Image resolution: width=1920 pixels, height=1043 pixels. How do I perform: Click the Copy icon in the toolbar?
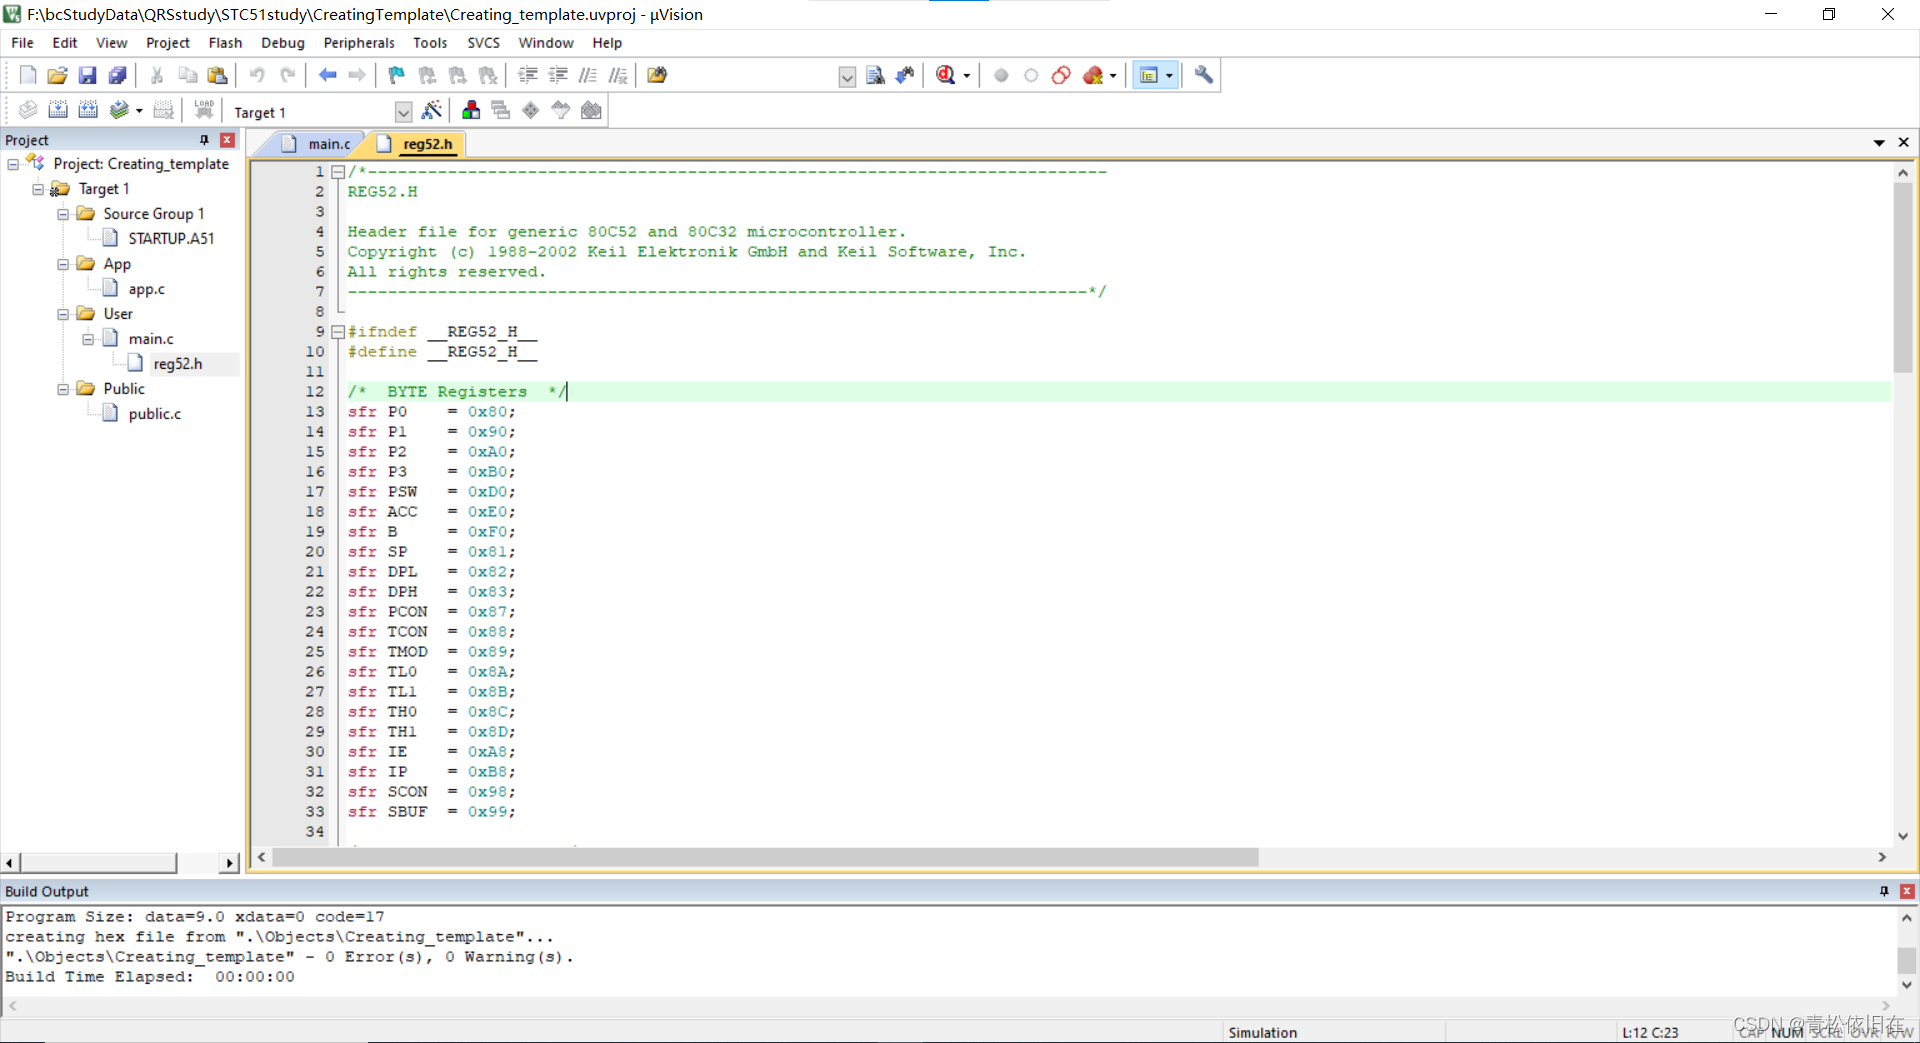187,75
